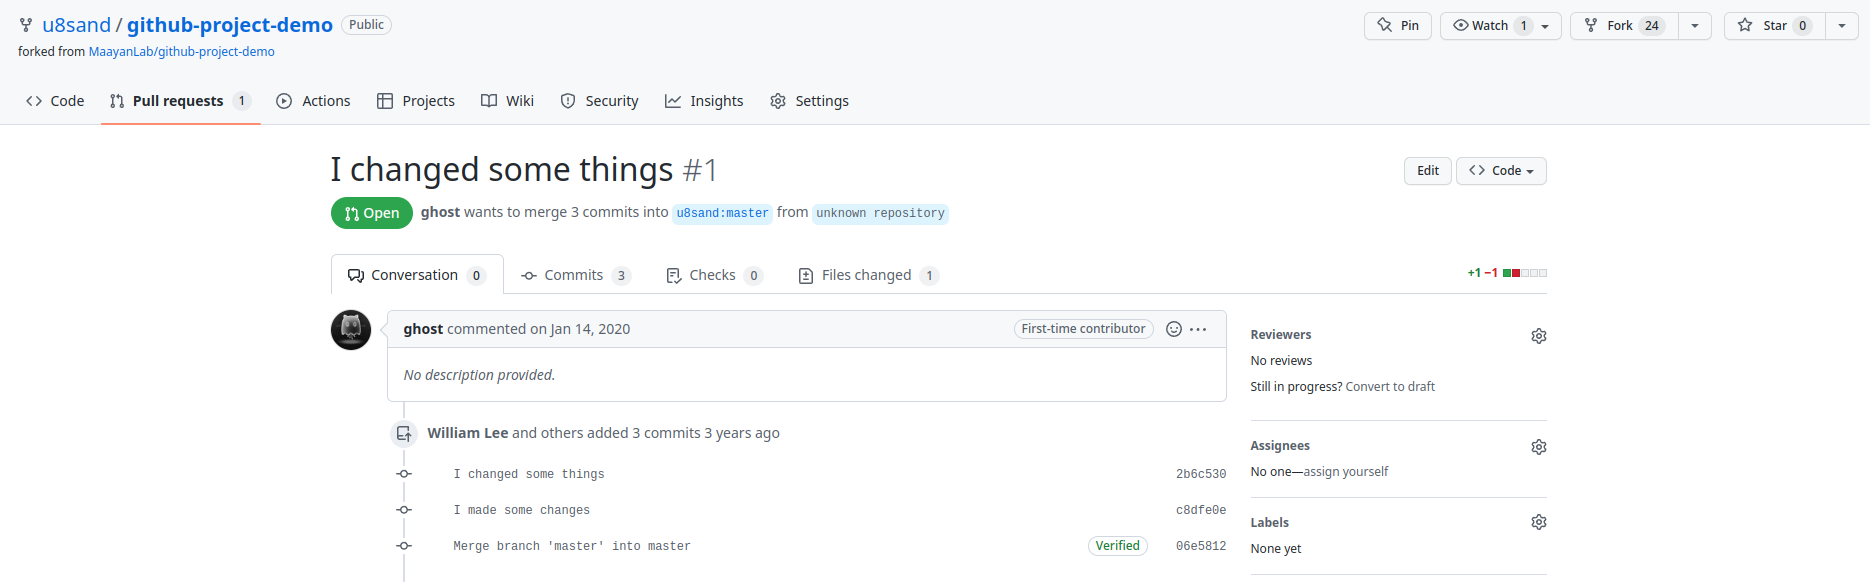
Task: Click the Reviewers gear icon
Action: point(1538,336)
